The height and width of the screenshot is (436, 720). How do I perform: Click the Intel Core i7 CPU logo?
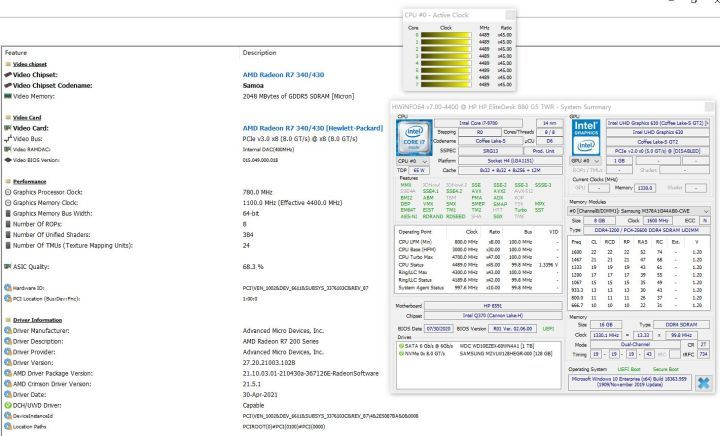coord(414,138)
